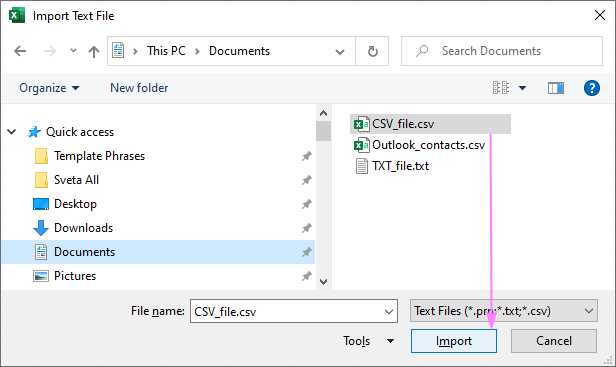Collapse the Quick access tree node
Screen dimensions: 616x367
[x=12, y=132]
